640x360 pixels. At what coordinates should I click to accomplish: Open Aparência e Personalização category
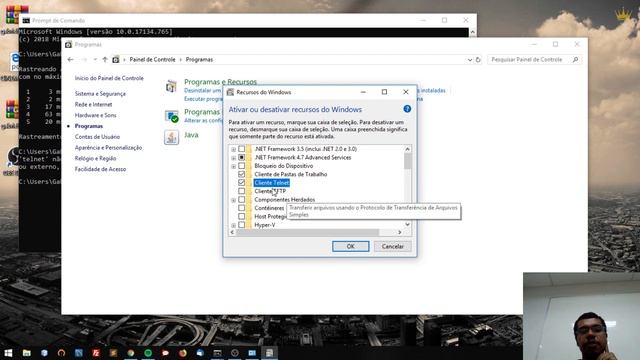point(108,147)
